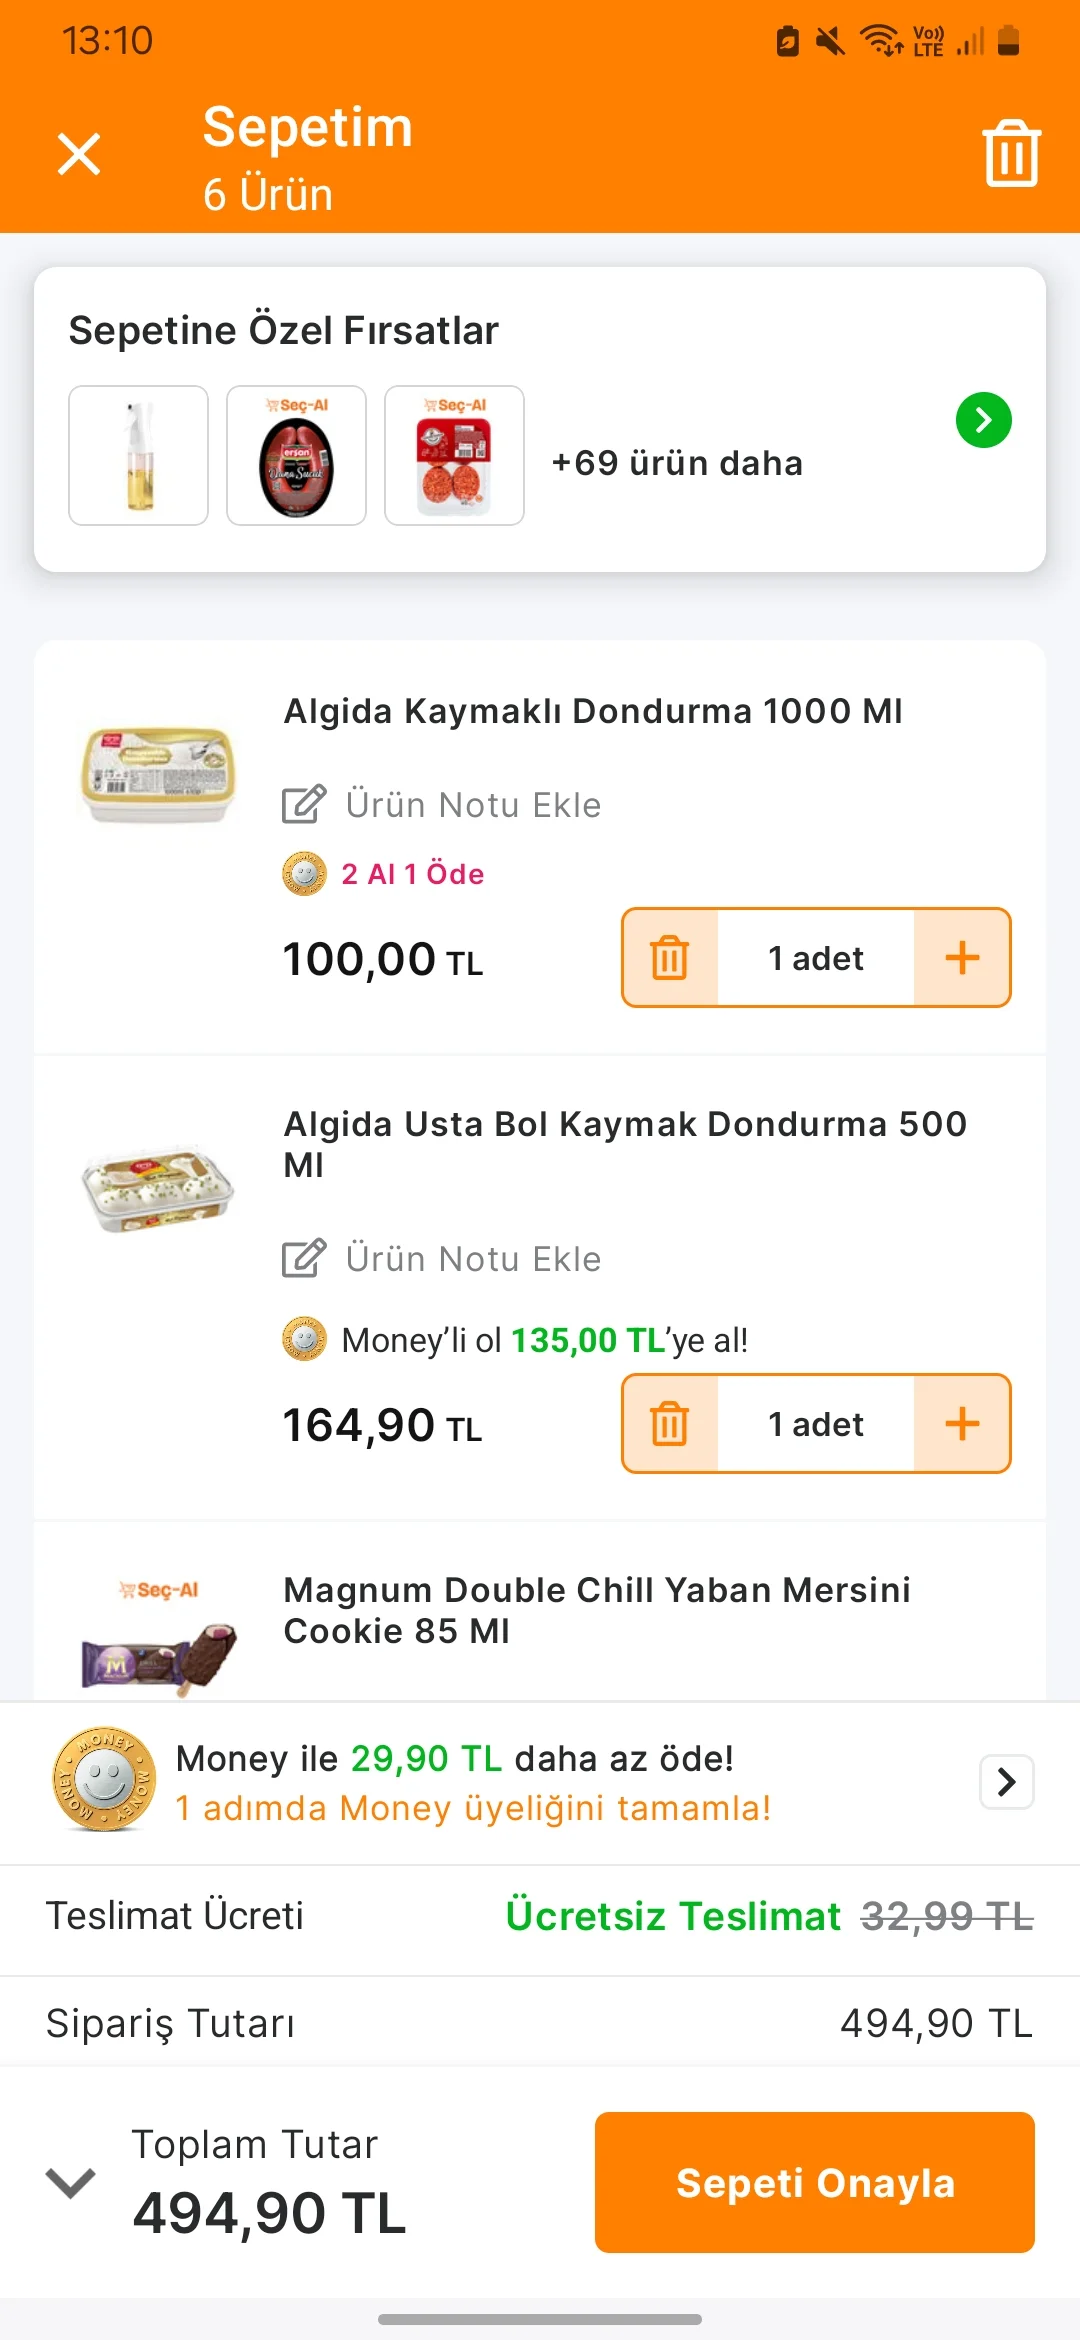Viewport: 1080px width, 2340px height.
Task: Open Magnum Double Chill product image
Action: click(x=158, y=1635)
